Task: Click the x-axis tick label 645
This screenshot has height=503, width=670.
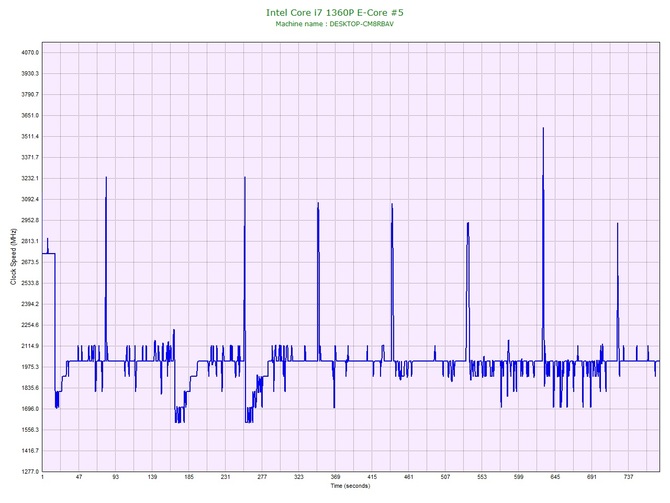Action: click(555, 477)
